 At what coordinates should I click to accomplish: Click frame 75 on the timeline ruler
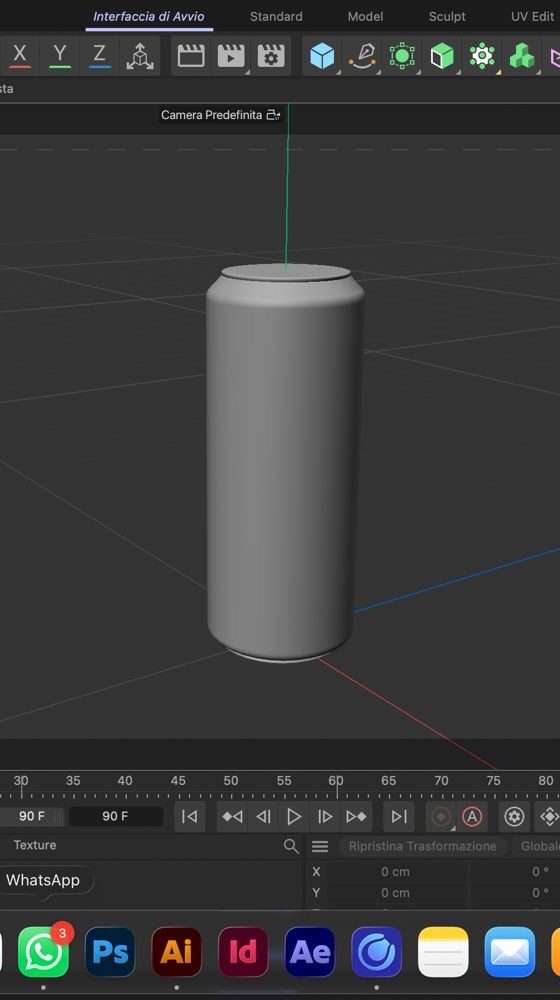coord(493,781)
